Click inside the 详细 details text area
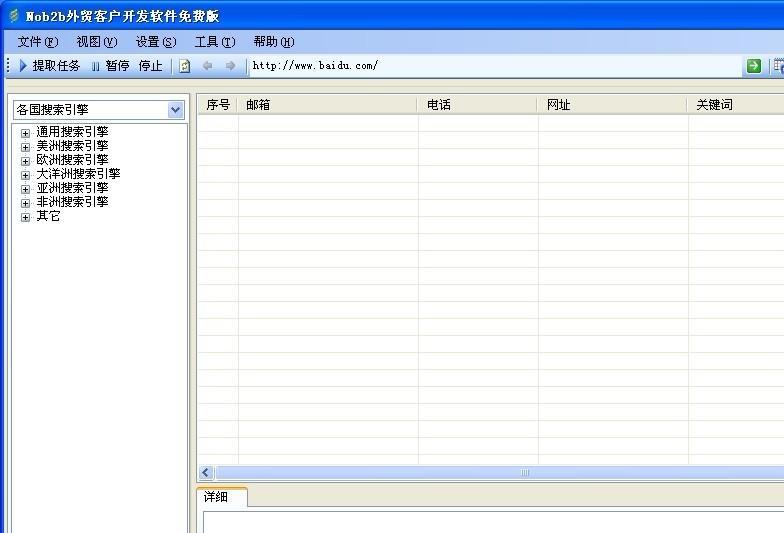 coord(494,522)
